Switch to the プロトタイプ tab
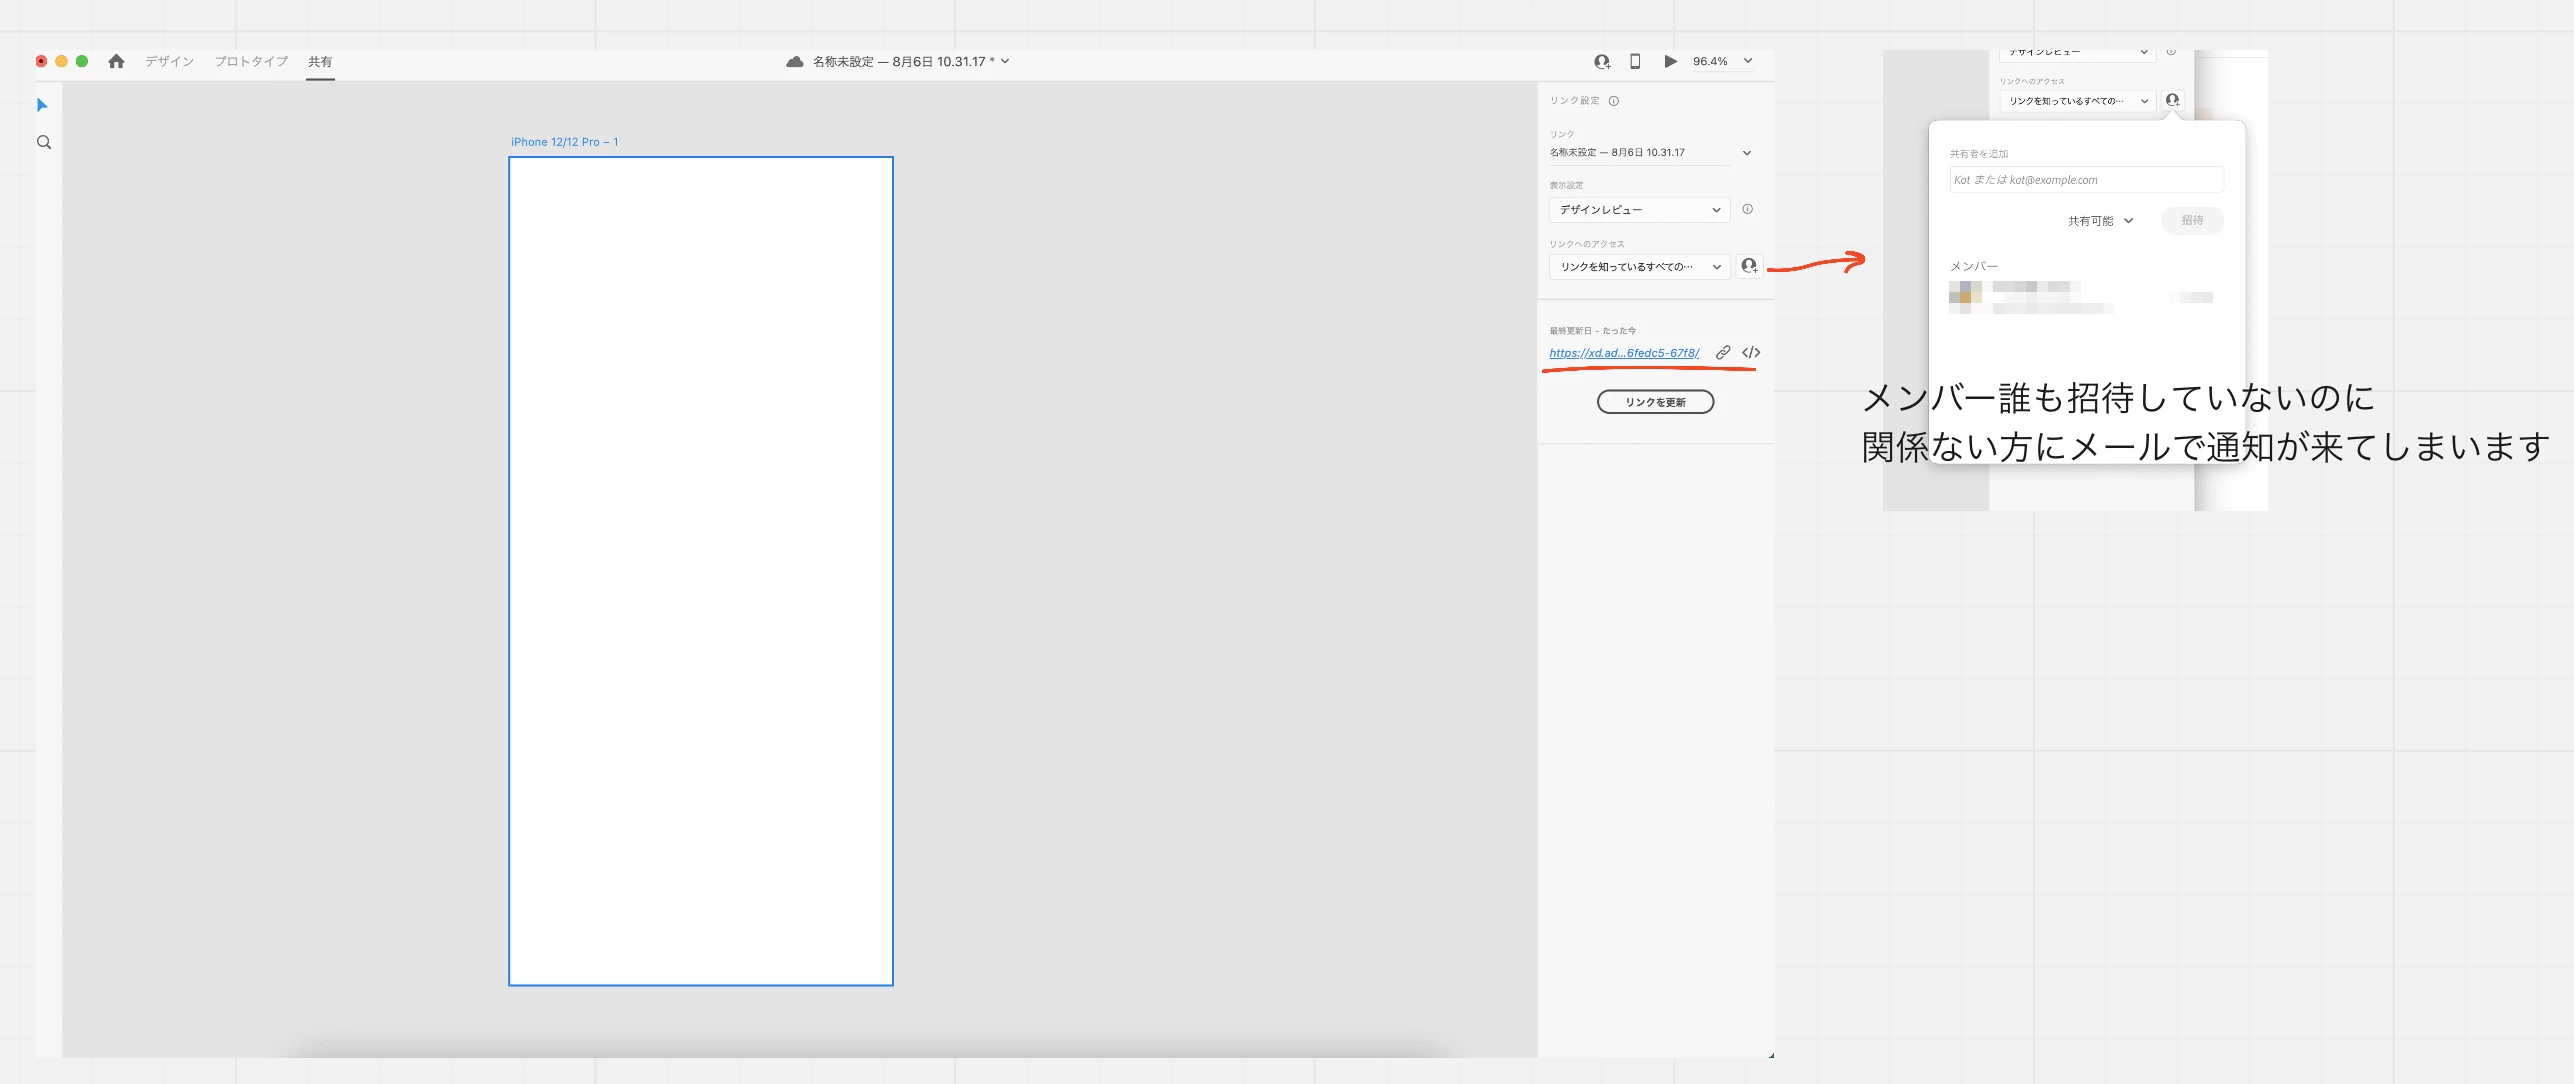 (x=251, y=62)
